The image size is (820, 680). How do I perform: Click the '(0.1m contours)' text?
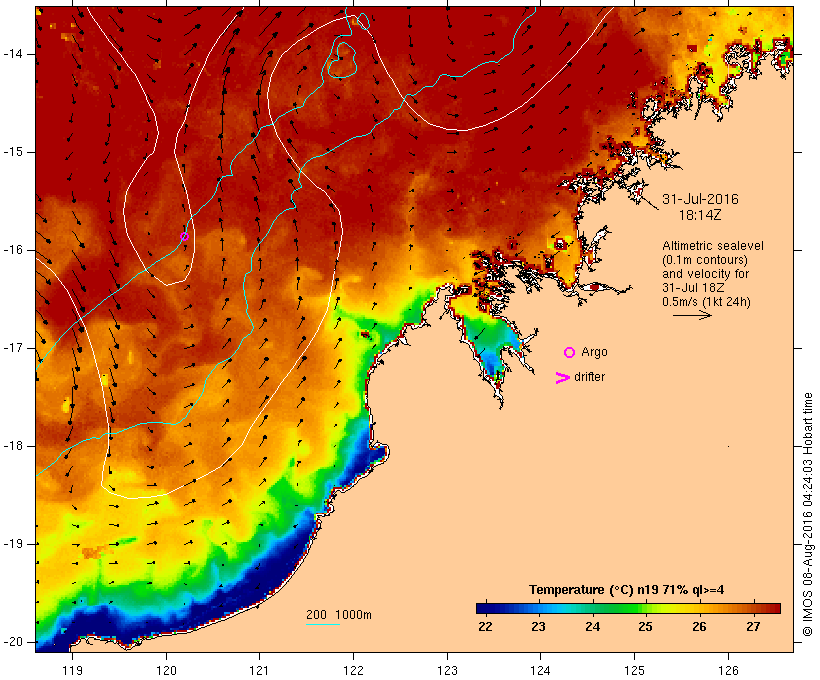click(x=705, y=260)
